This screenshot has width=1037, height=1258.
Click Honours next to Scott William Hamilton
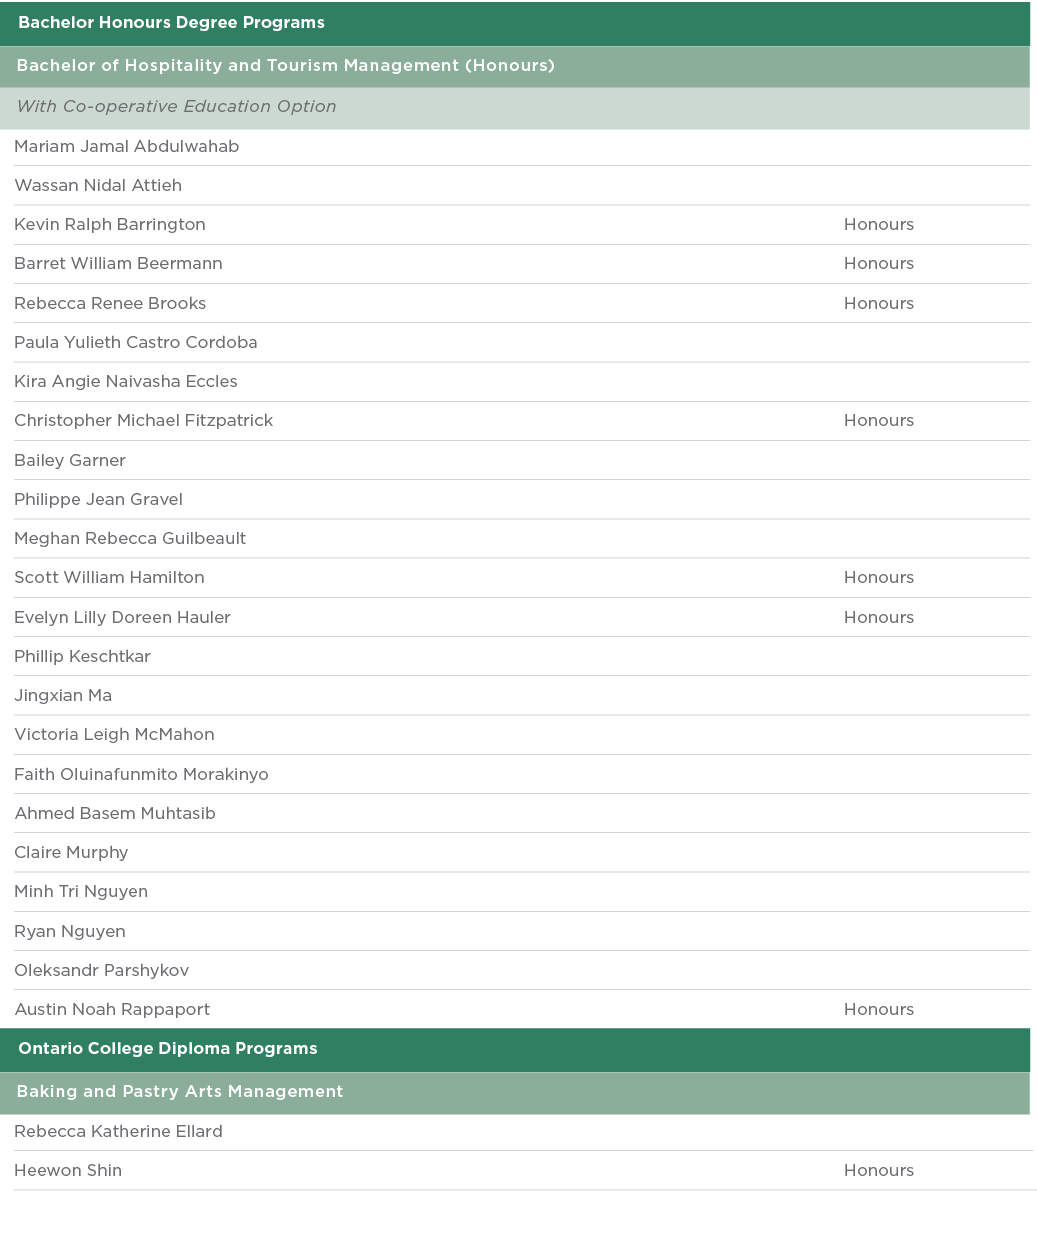pyautogui.click(x=878, y=578)
